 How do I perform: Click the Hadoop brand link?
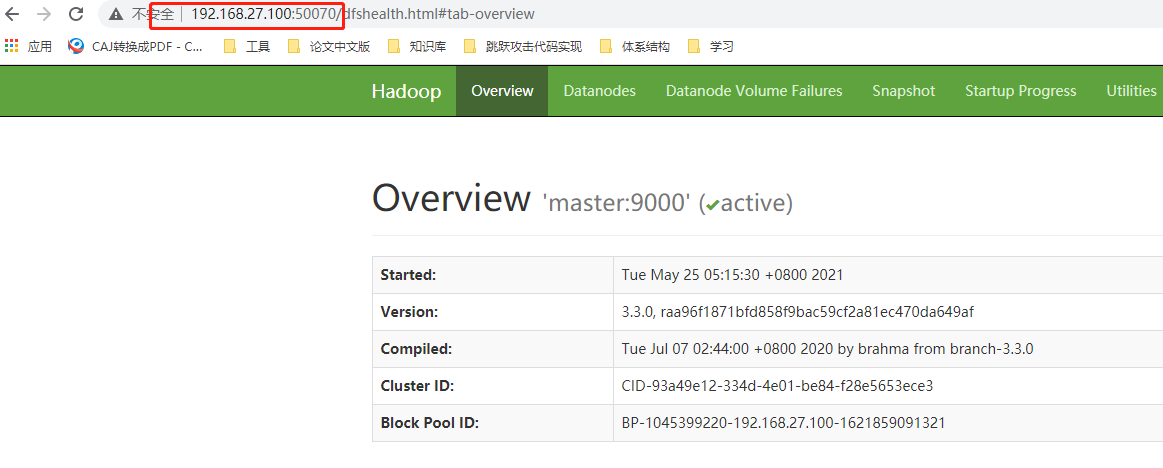pos(406,91)
